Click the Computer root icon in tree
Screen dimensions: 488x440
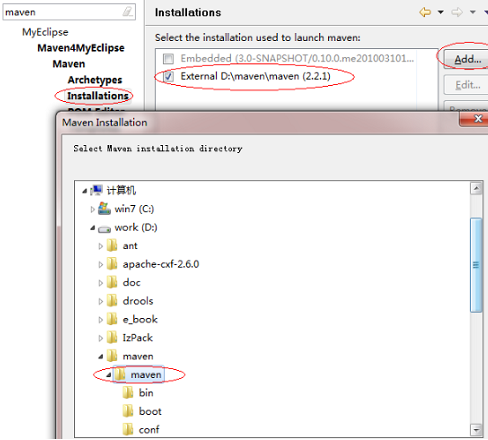point(96,190)
